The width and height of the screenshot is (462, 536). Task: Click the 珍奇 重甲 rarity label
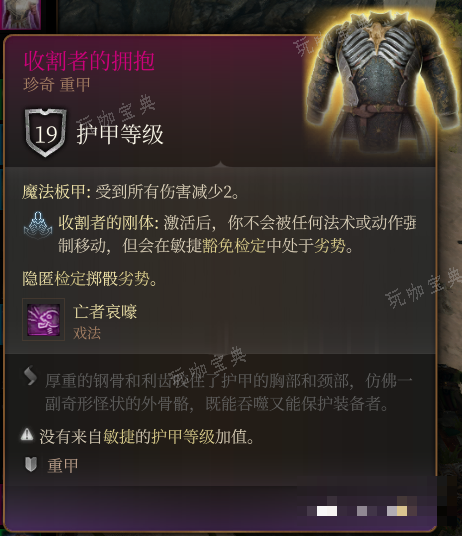(x=57, y=84)
